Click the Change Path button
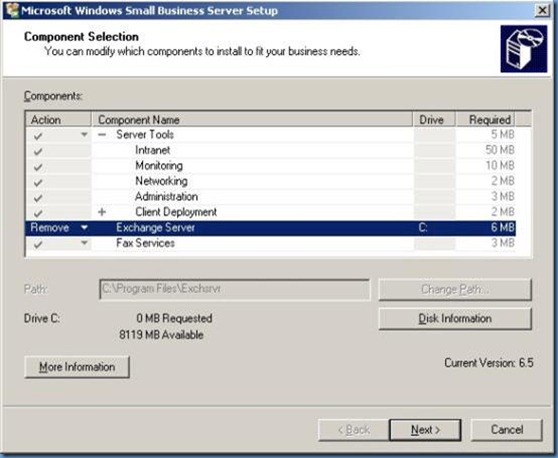Screen dimensions: 558x458 coord(455,290)
